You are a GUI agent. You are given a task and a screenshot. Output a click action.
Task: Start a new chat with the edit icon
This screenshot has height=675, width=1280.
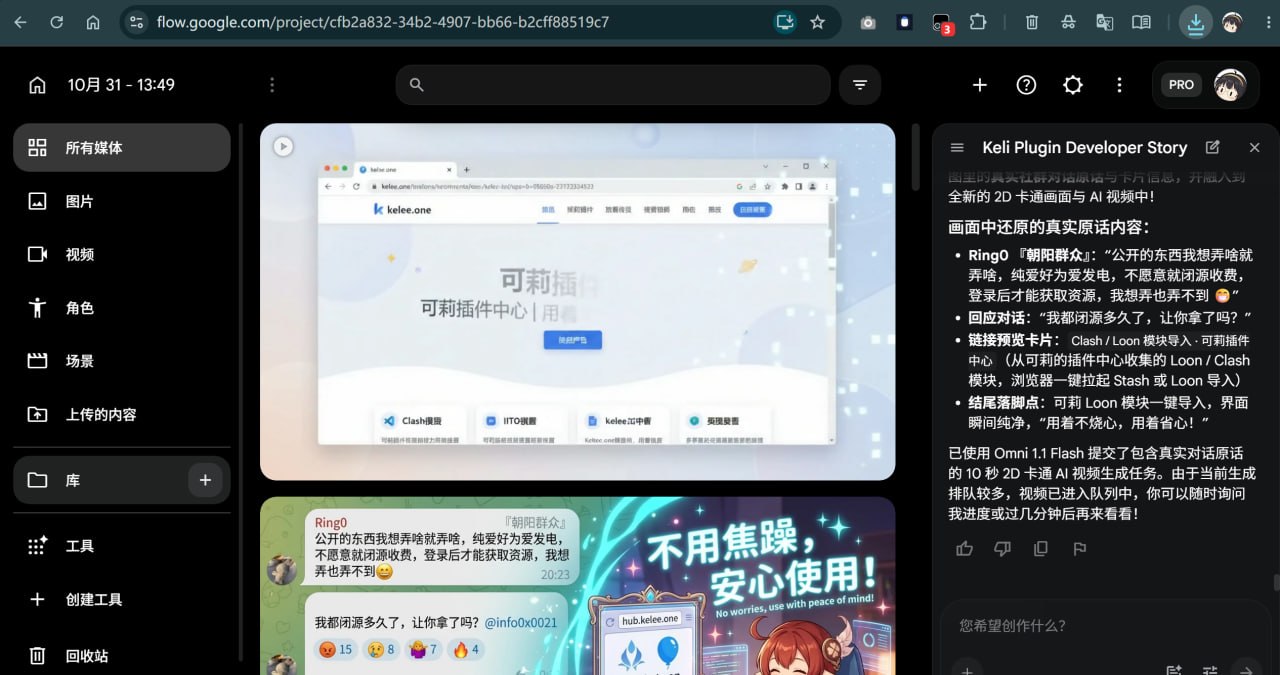click(1213, 147)
